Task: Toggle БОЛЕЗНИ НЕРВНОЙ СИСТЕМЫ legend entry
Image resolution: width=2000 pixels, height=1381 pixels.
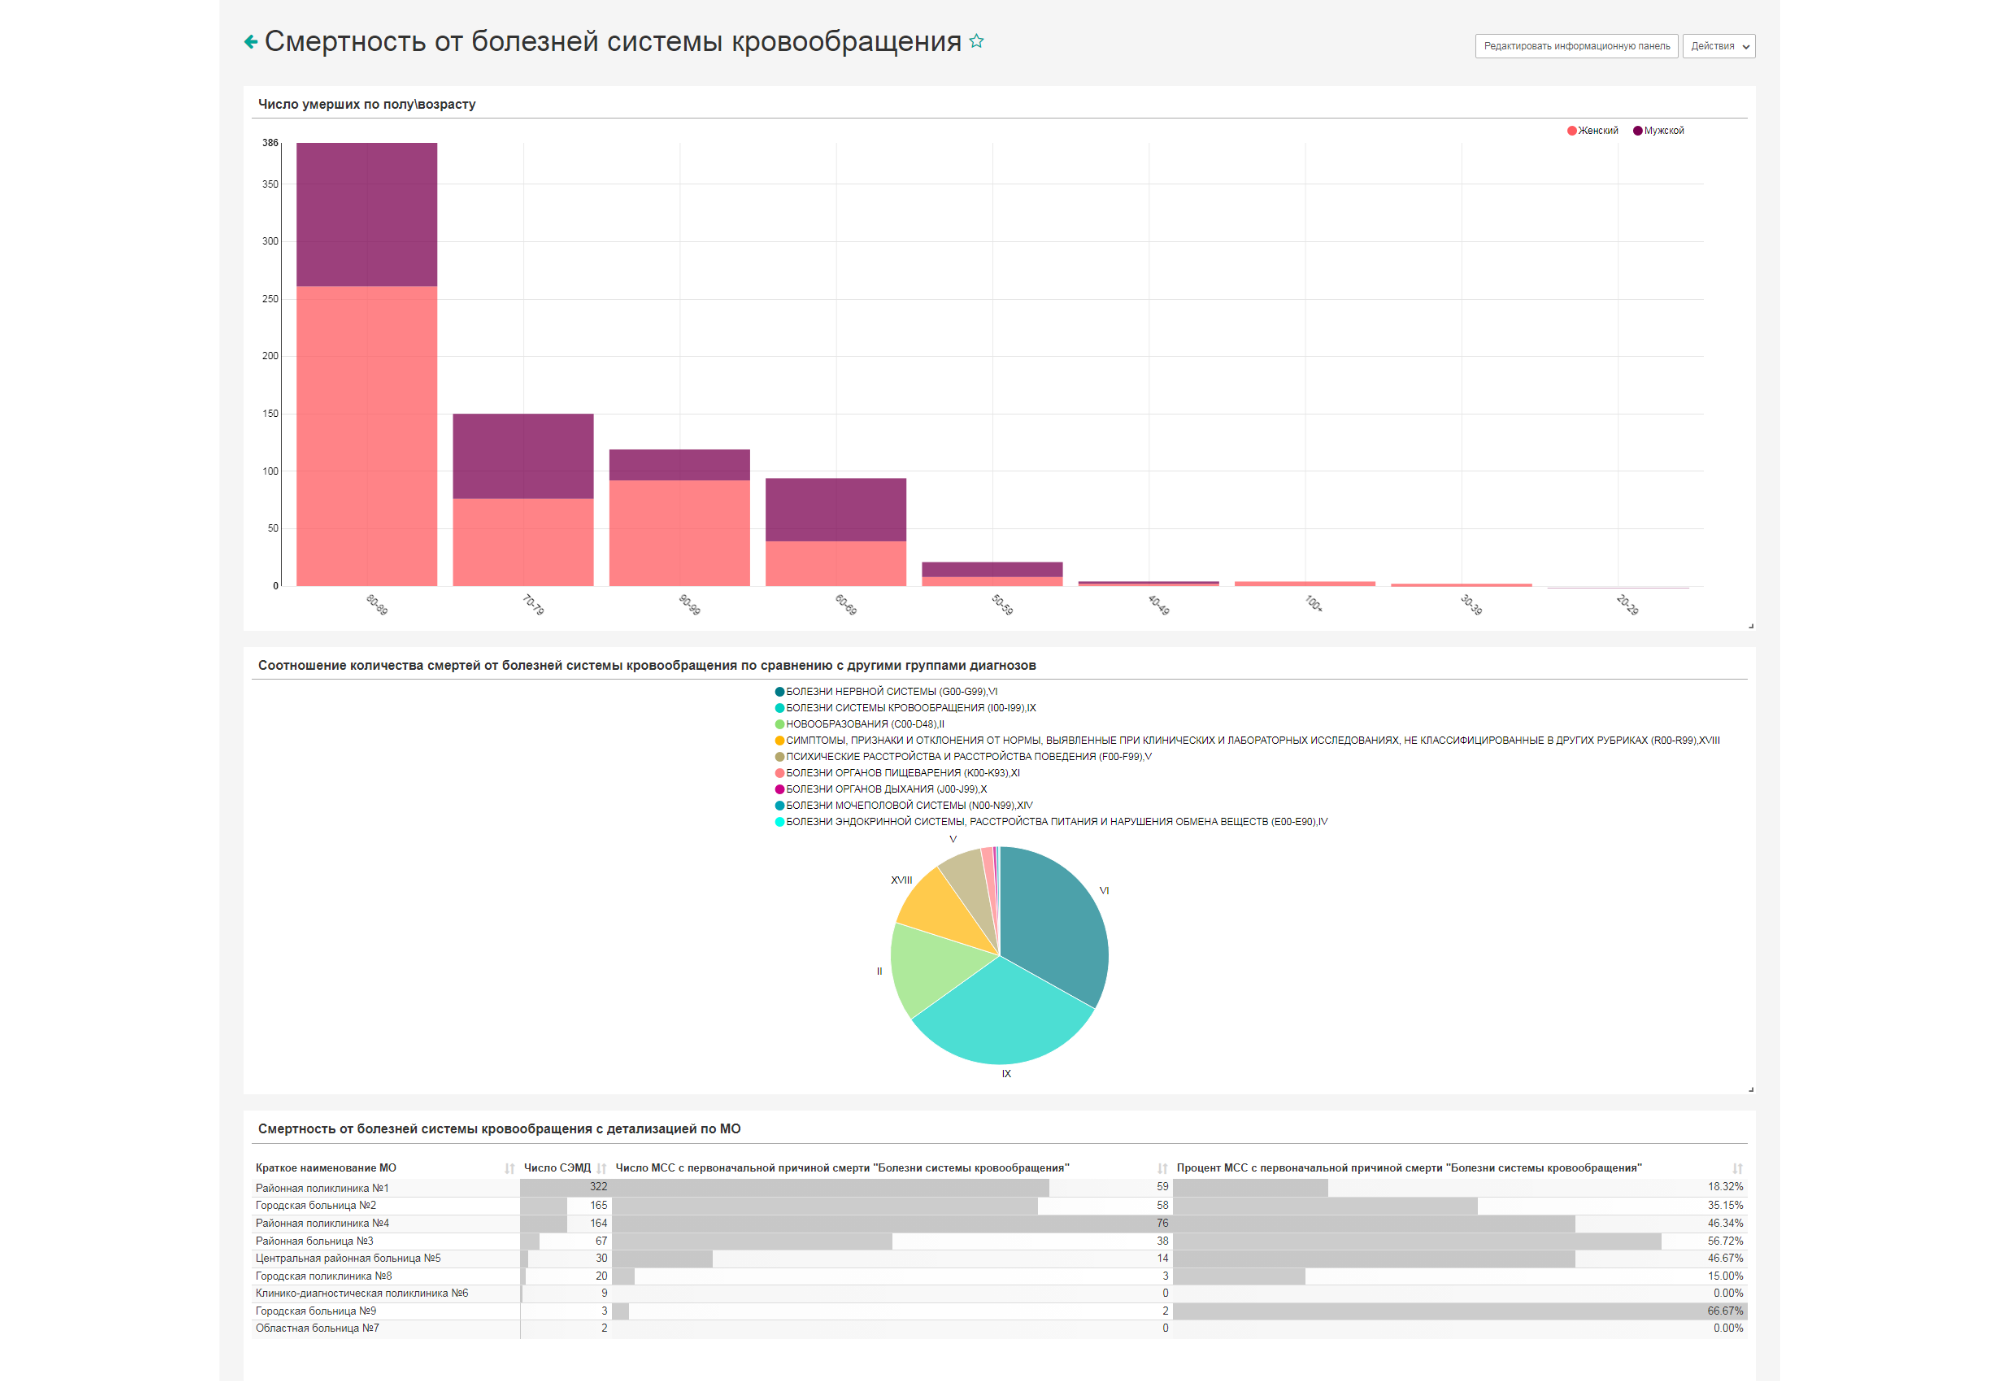Action: [x=886, y=691]
